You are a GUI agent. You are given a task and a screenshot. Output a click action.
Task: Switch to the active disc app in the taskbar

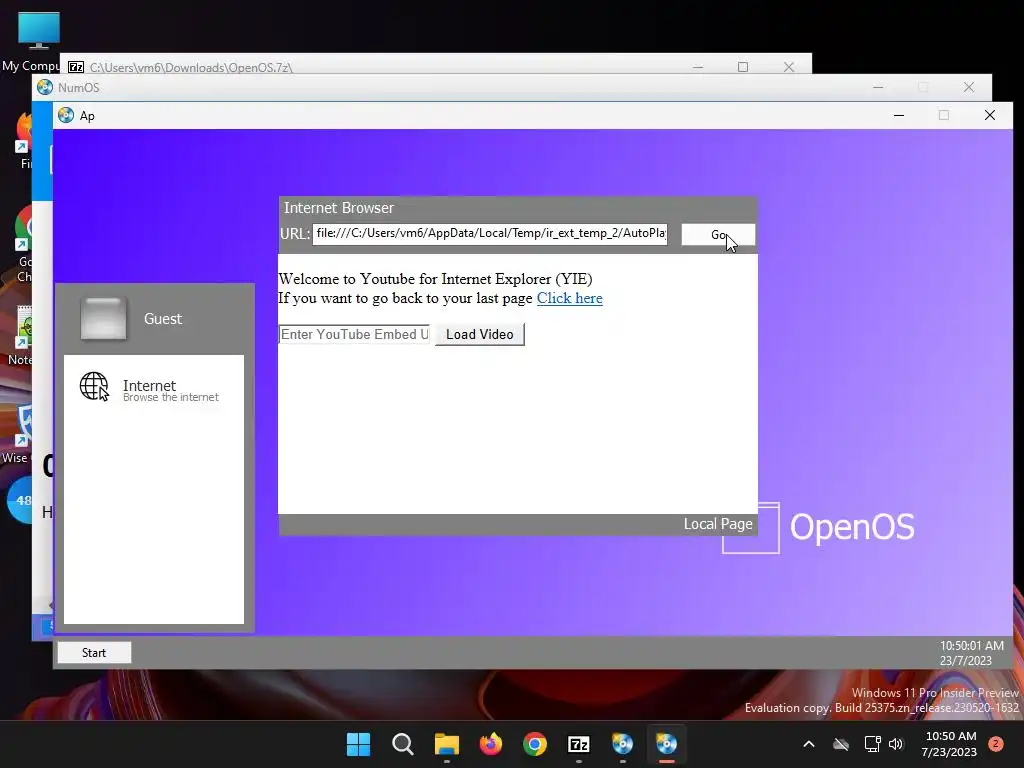tap(667, 744)
